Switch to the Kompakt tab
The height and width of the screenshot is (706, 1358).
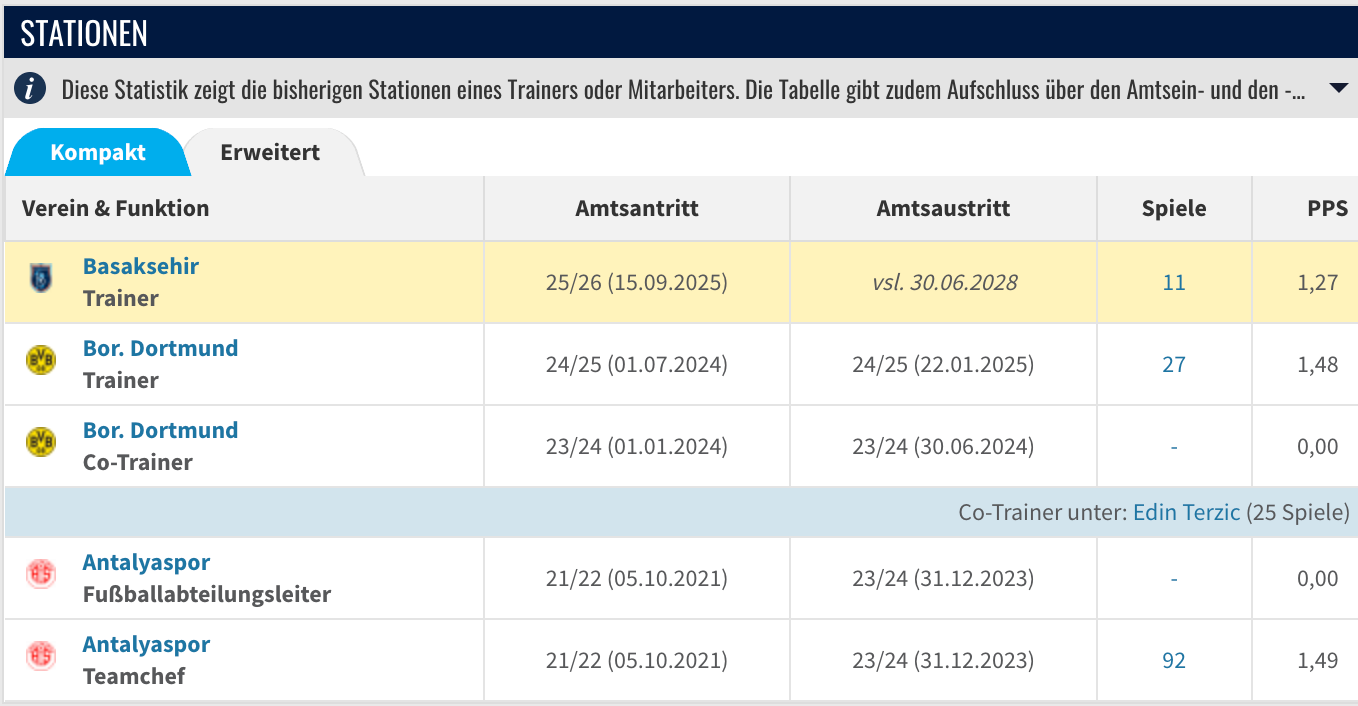click(98, 152)
